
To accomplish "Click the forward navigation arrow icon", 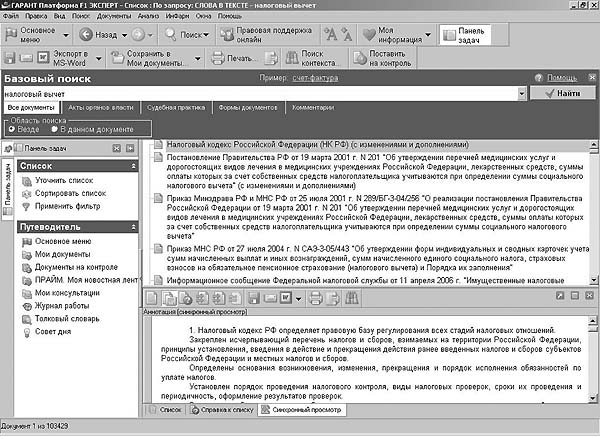I will (x=138, y=35).
